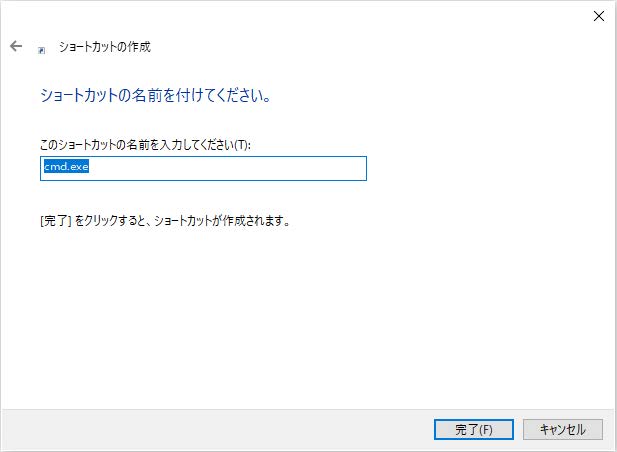Click the shortcut wizard icon beside the title
This screenshot has height=452, width=617.
click(41, 50)
